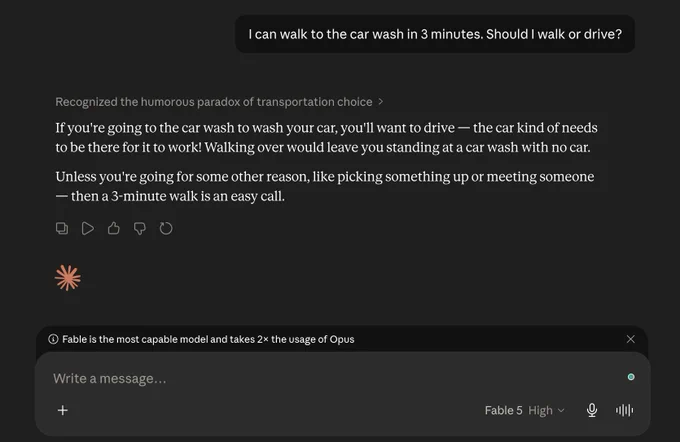
Task: Click the paragraph starting "Unless you're going"
Action: (x=325, y=186)
